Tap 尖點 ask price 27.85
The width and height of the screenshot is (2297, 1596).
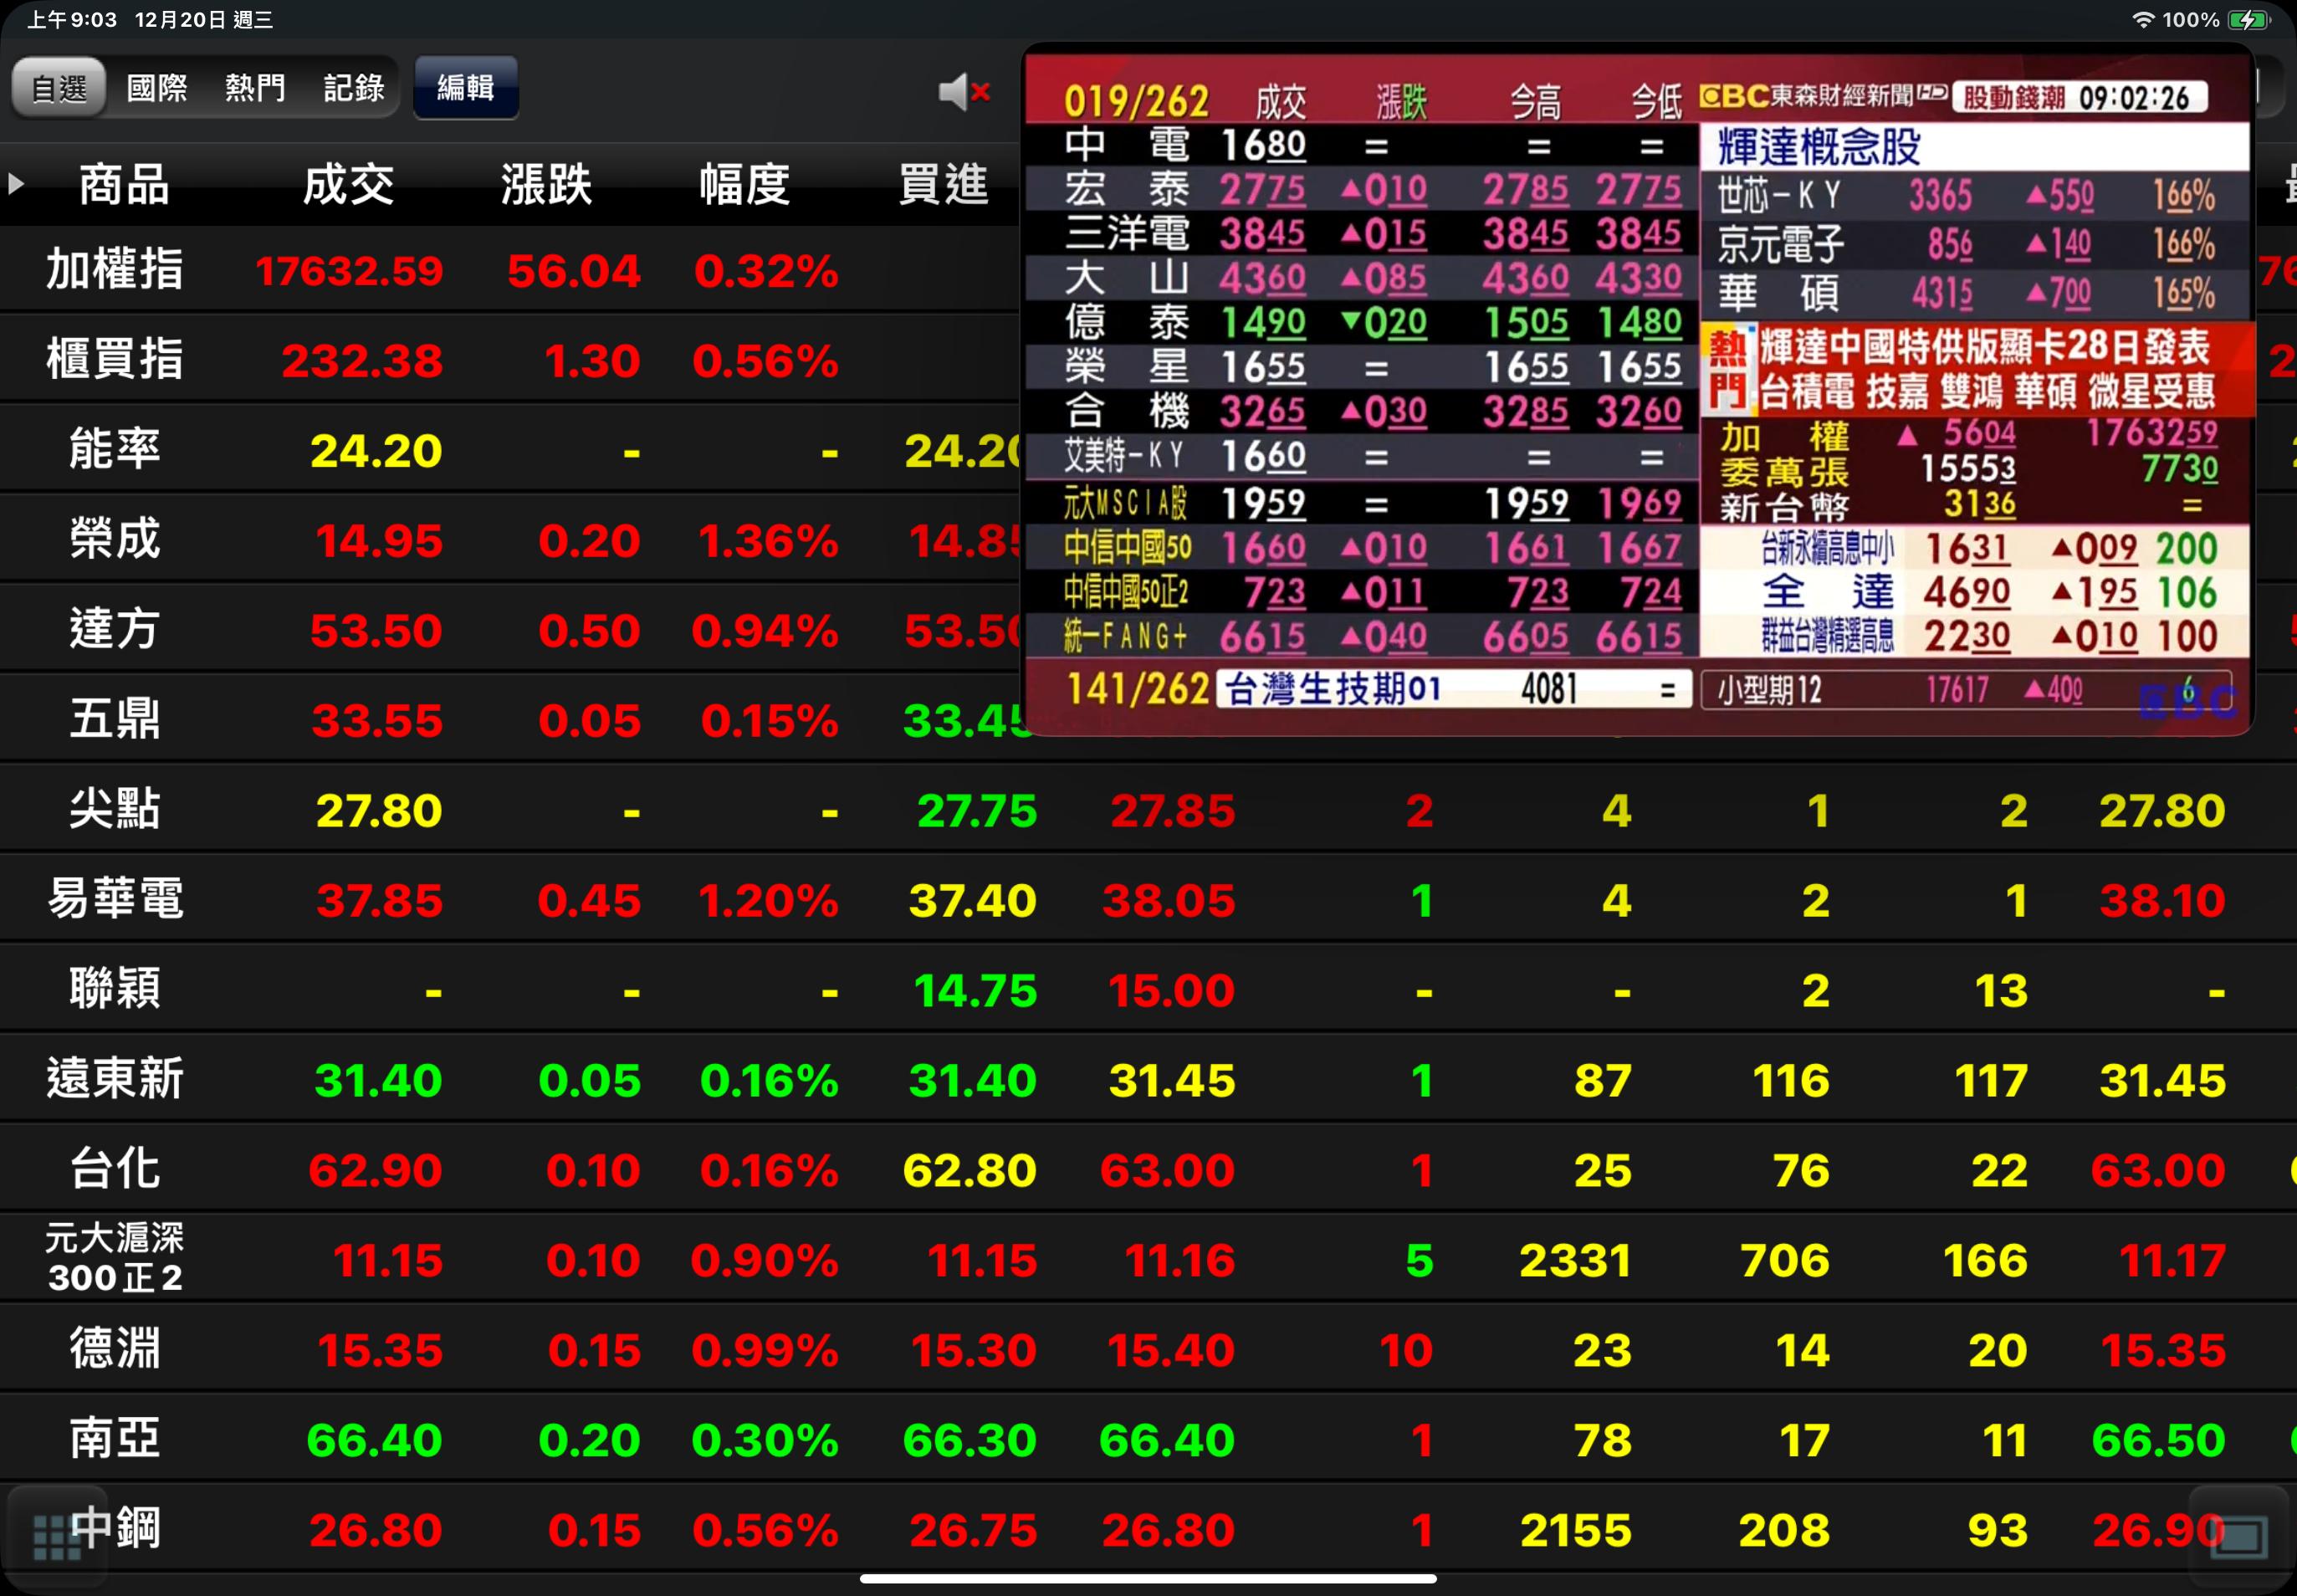(1173, 811)
